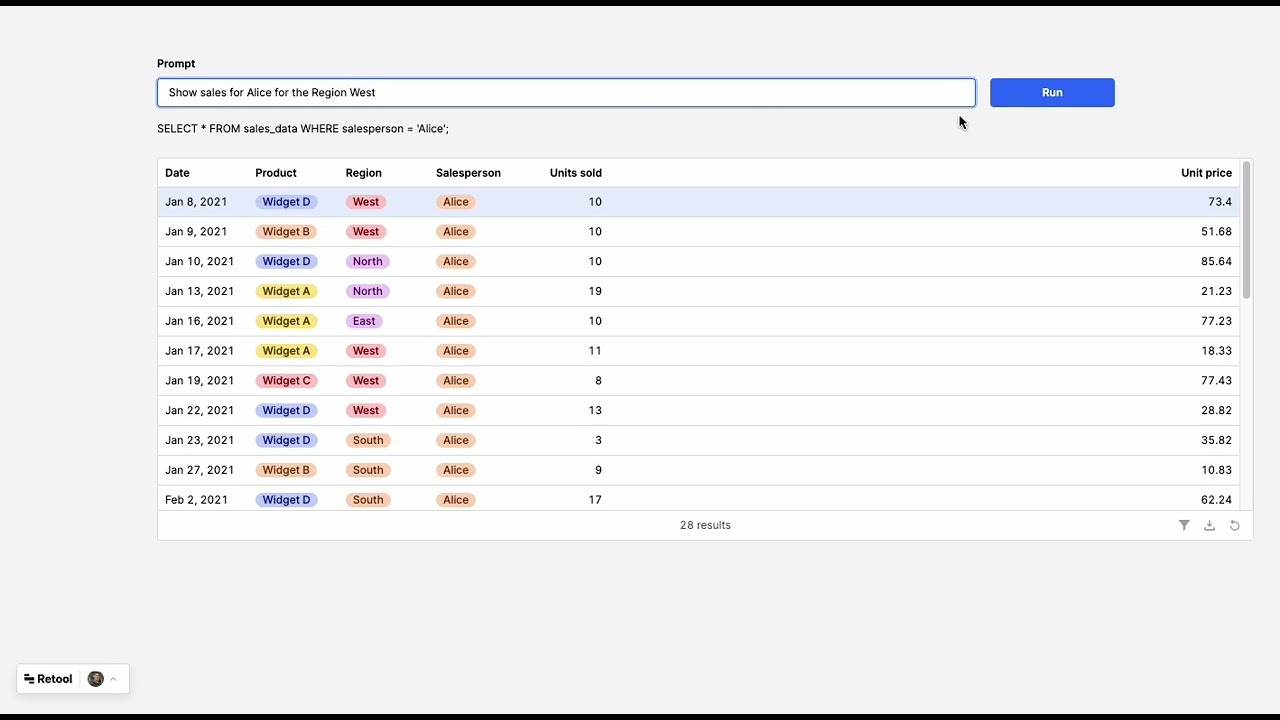Open the table filter icon
This screenshot has height=720, width=1280.
point(1184,525)
